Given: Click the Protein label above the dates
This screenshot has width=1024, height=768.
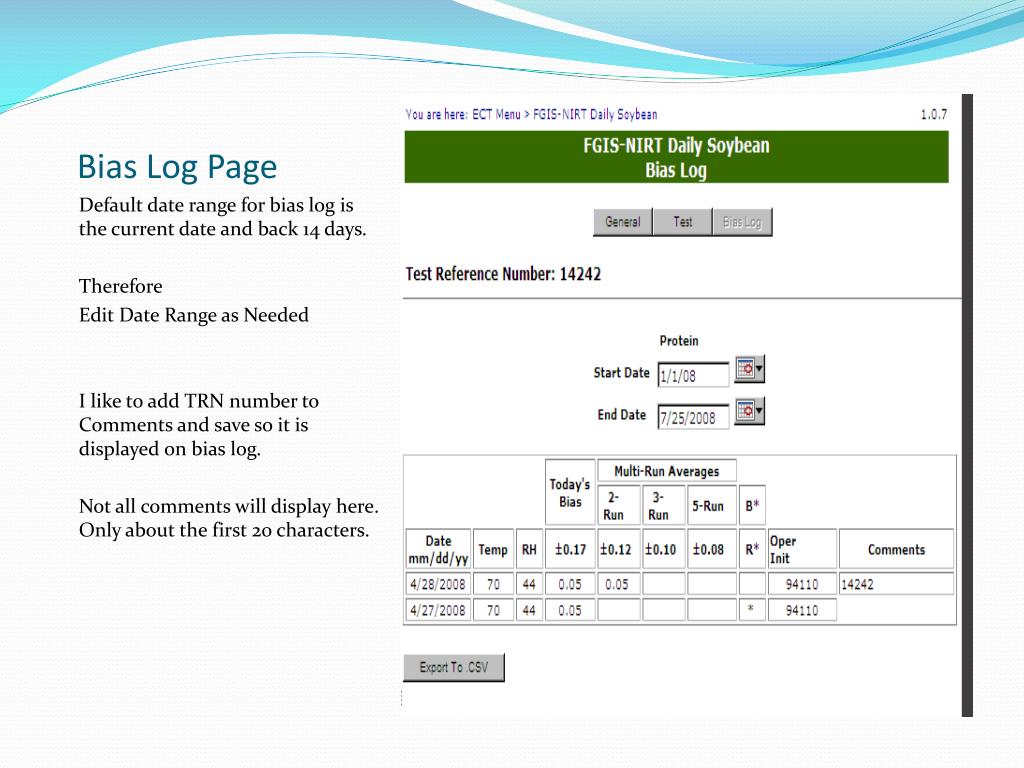Looking at the screenshot, I should pyautogui.click(x=679, y=341).
